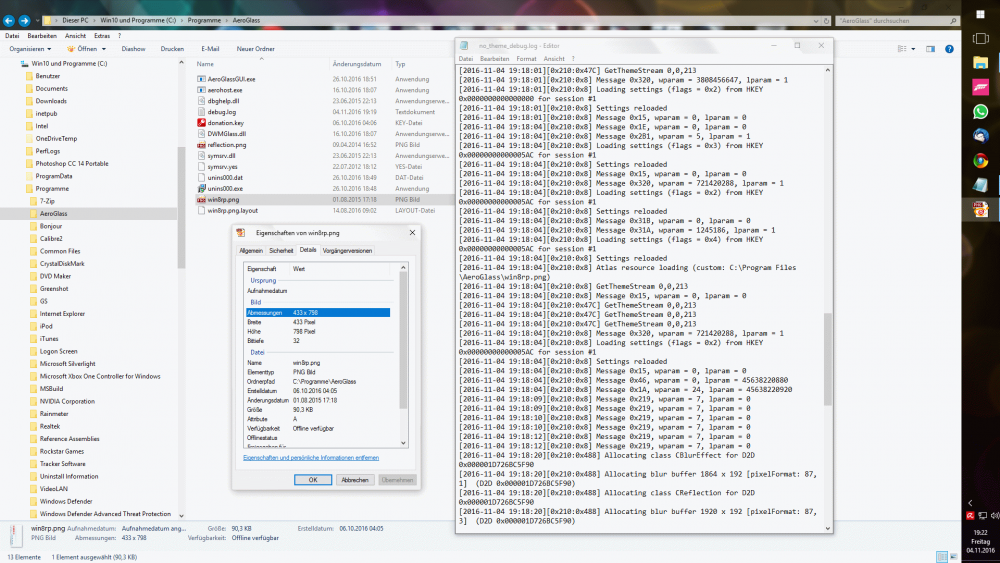Screen dimensions: 1000x563
Task: Click the WhatsApp icon in the taskbar
Action: (x=980, y=111)
